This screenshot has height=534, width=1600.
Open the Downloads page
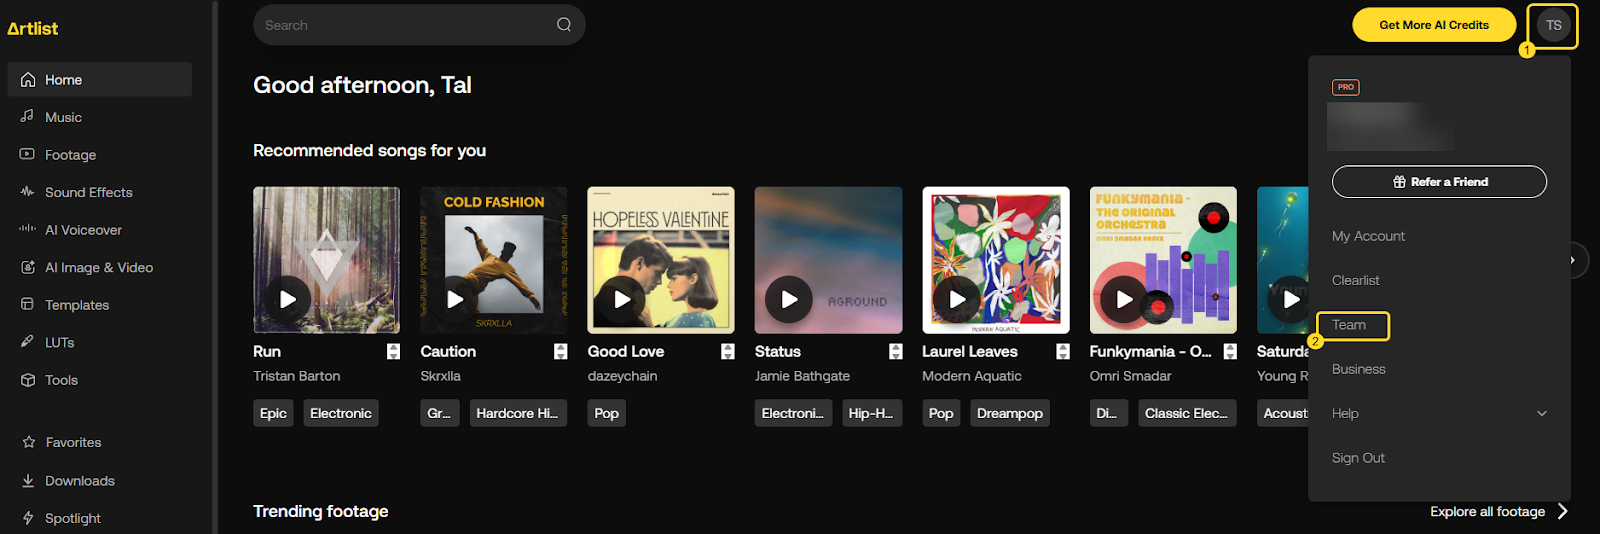[79, 481]
